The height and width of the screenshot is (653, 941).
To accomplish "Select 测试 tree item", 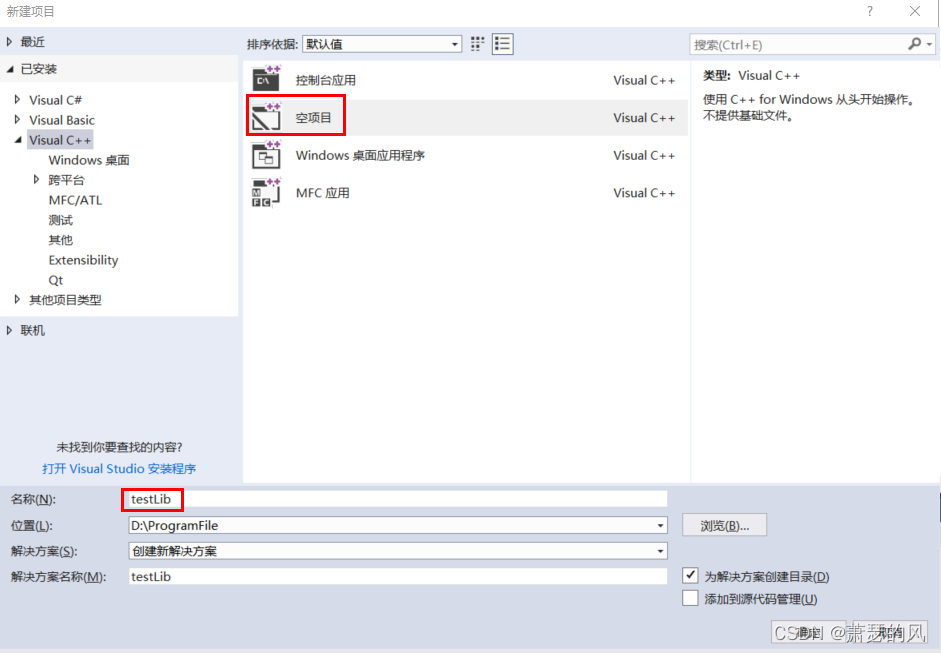I will 61,220.
